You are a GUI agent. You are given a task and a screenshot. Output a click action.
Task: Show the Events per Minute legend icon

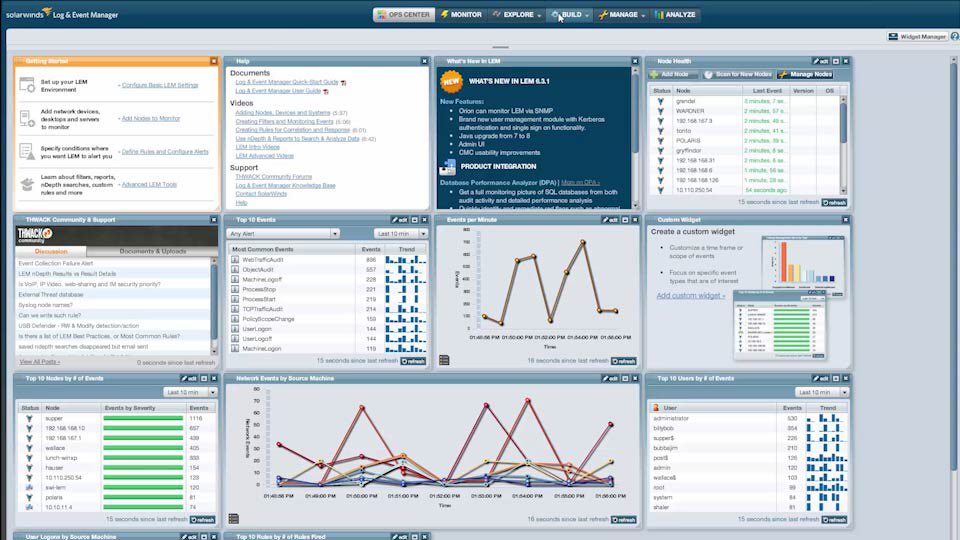(x=444, y=360)
